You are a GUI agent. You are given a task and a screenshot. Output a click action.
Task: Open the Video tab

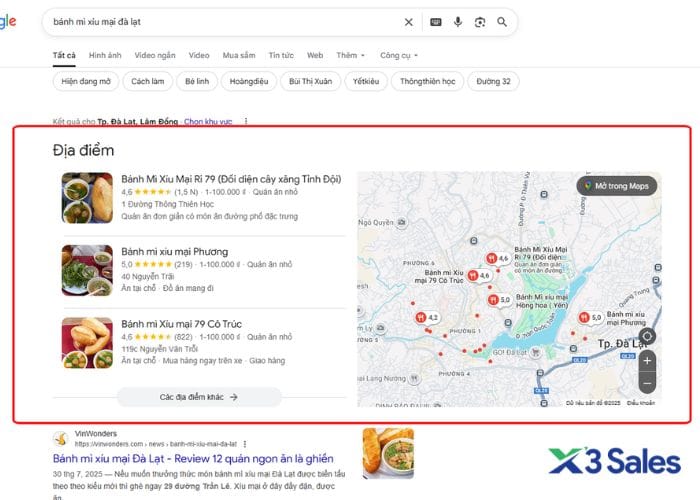point(199,55)
